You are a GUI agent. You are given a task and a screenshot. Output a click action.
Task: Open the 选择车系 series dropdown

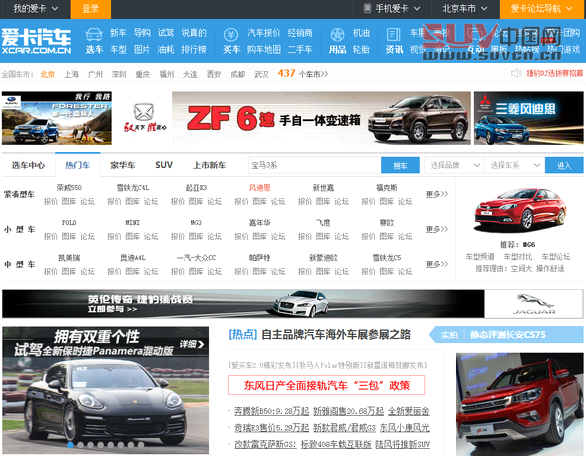click(x=515, y=165)
